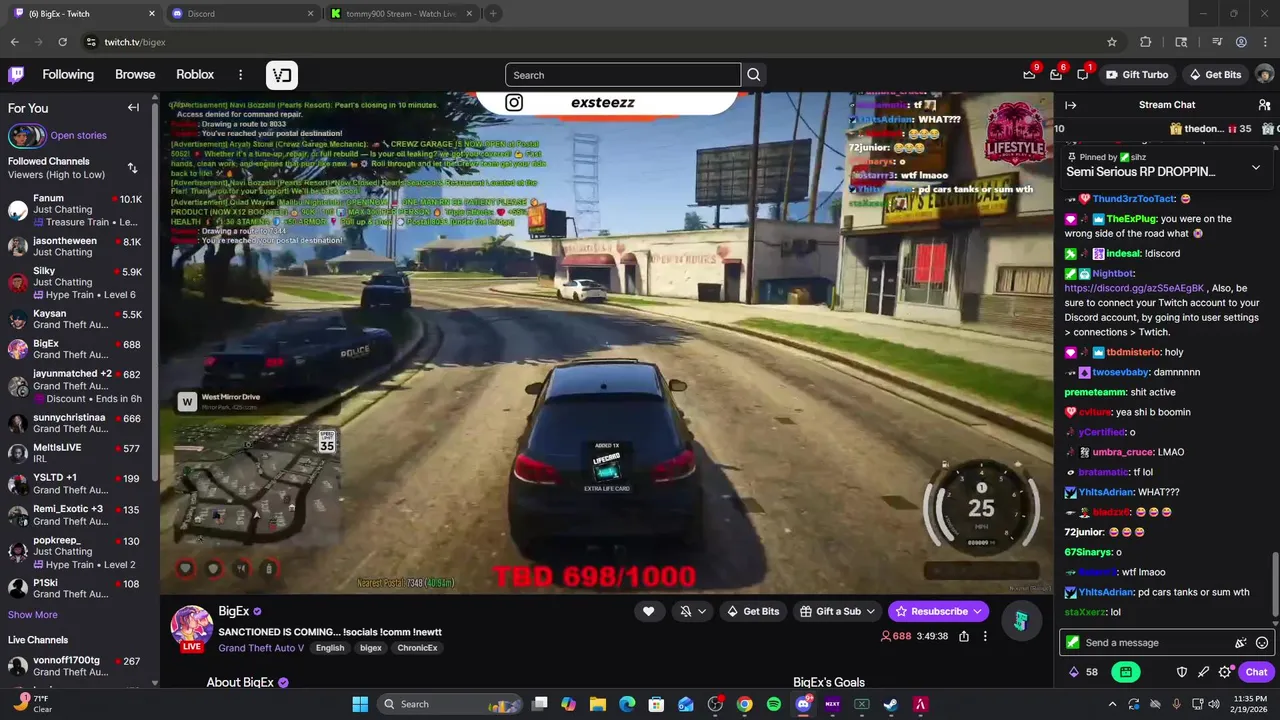This screenshot has width=1280, height=720.
Task: Open channel points balance 58
Action: tap(1084, 672)
